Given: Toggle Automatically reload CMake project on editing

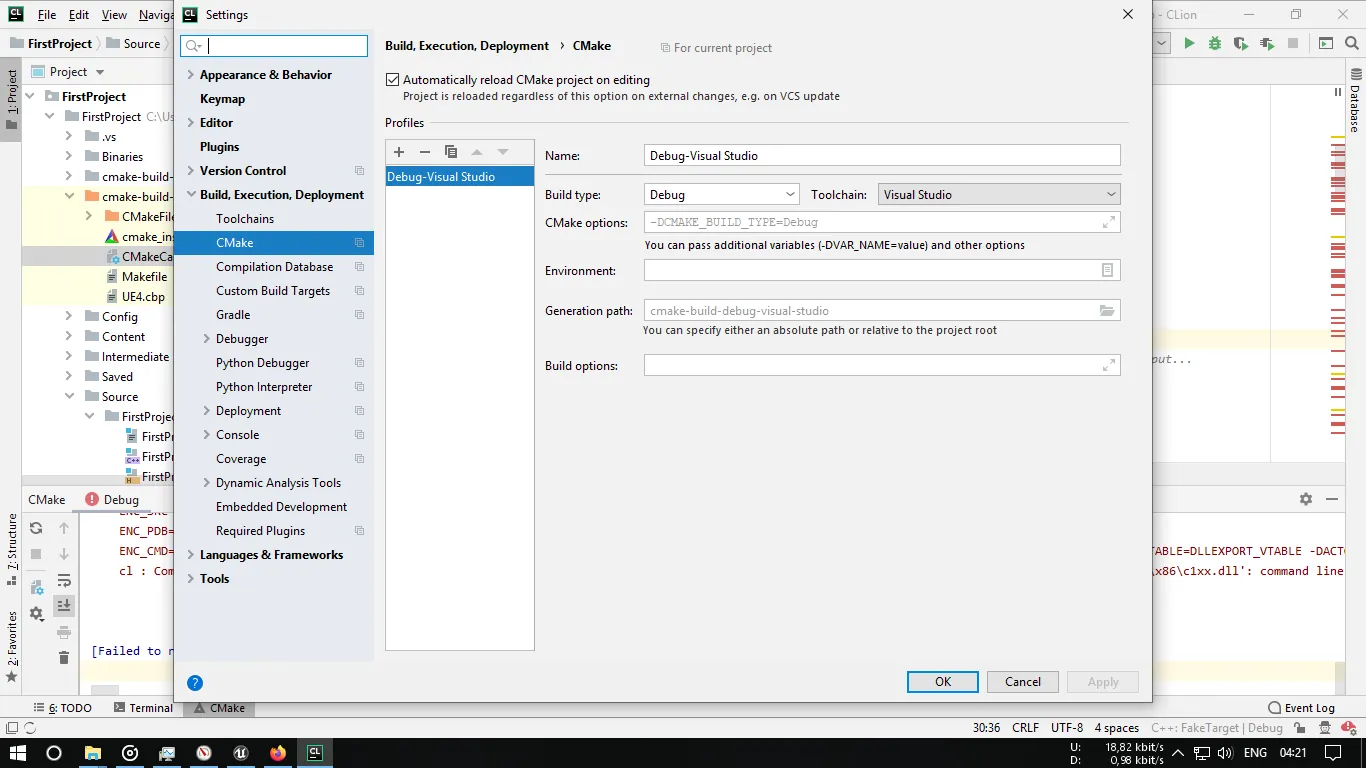Looking at the screenshot, I should [393, 80].
